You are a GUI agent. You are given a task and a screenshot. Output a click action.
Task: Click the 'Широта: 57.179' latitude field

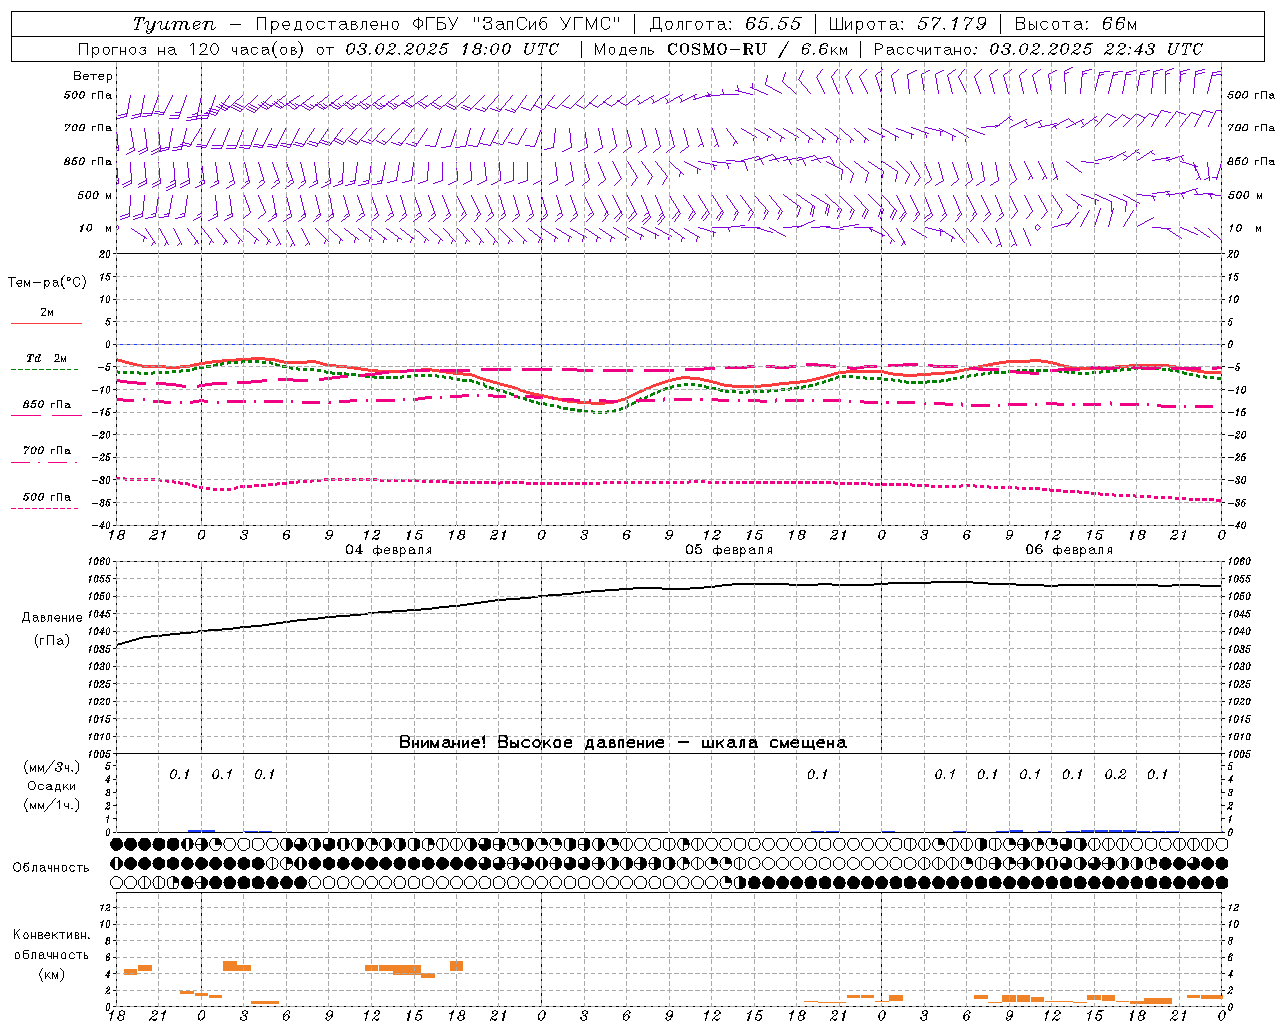click(x=908, y=24)
